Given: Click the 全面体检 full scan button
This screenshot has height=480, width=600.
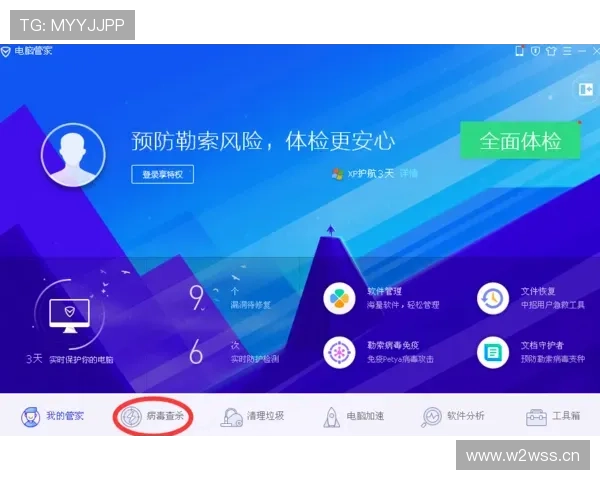Looking at the screenshot, I should (x=520, y=141).
